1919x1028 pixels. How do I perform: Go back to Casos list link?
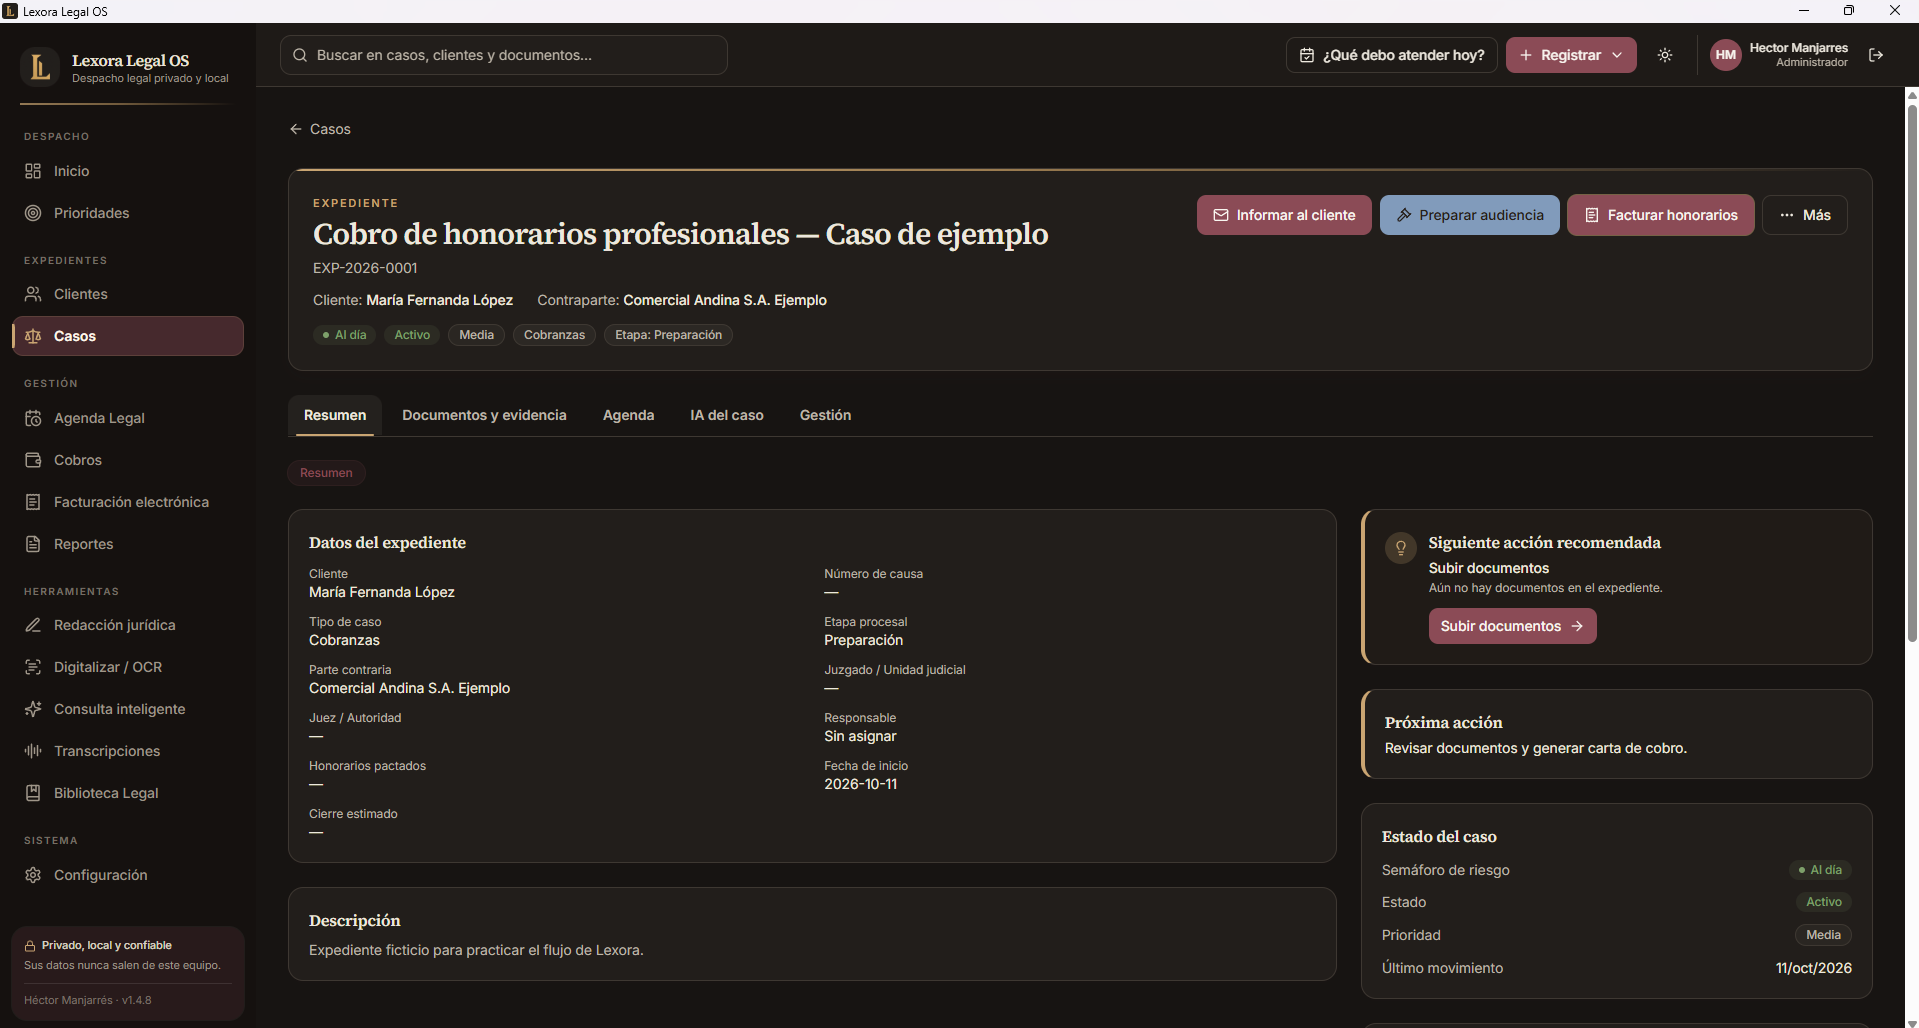click(x=320, y=129)
